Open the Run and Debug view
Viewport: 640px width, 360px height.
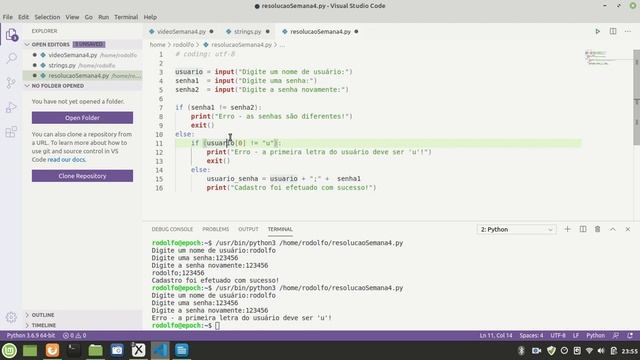[11, 107]
